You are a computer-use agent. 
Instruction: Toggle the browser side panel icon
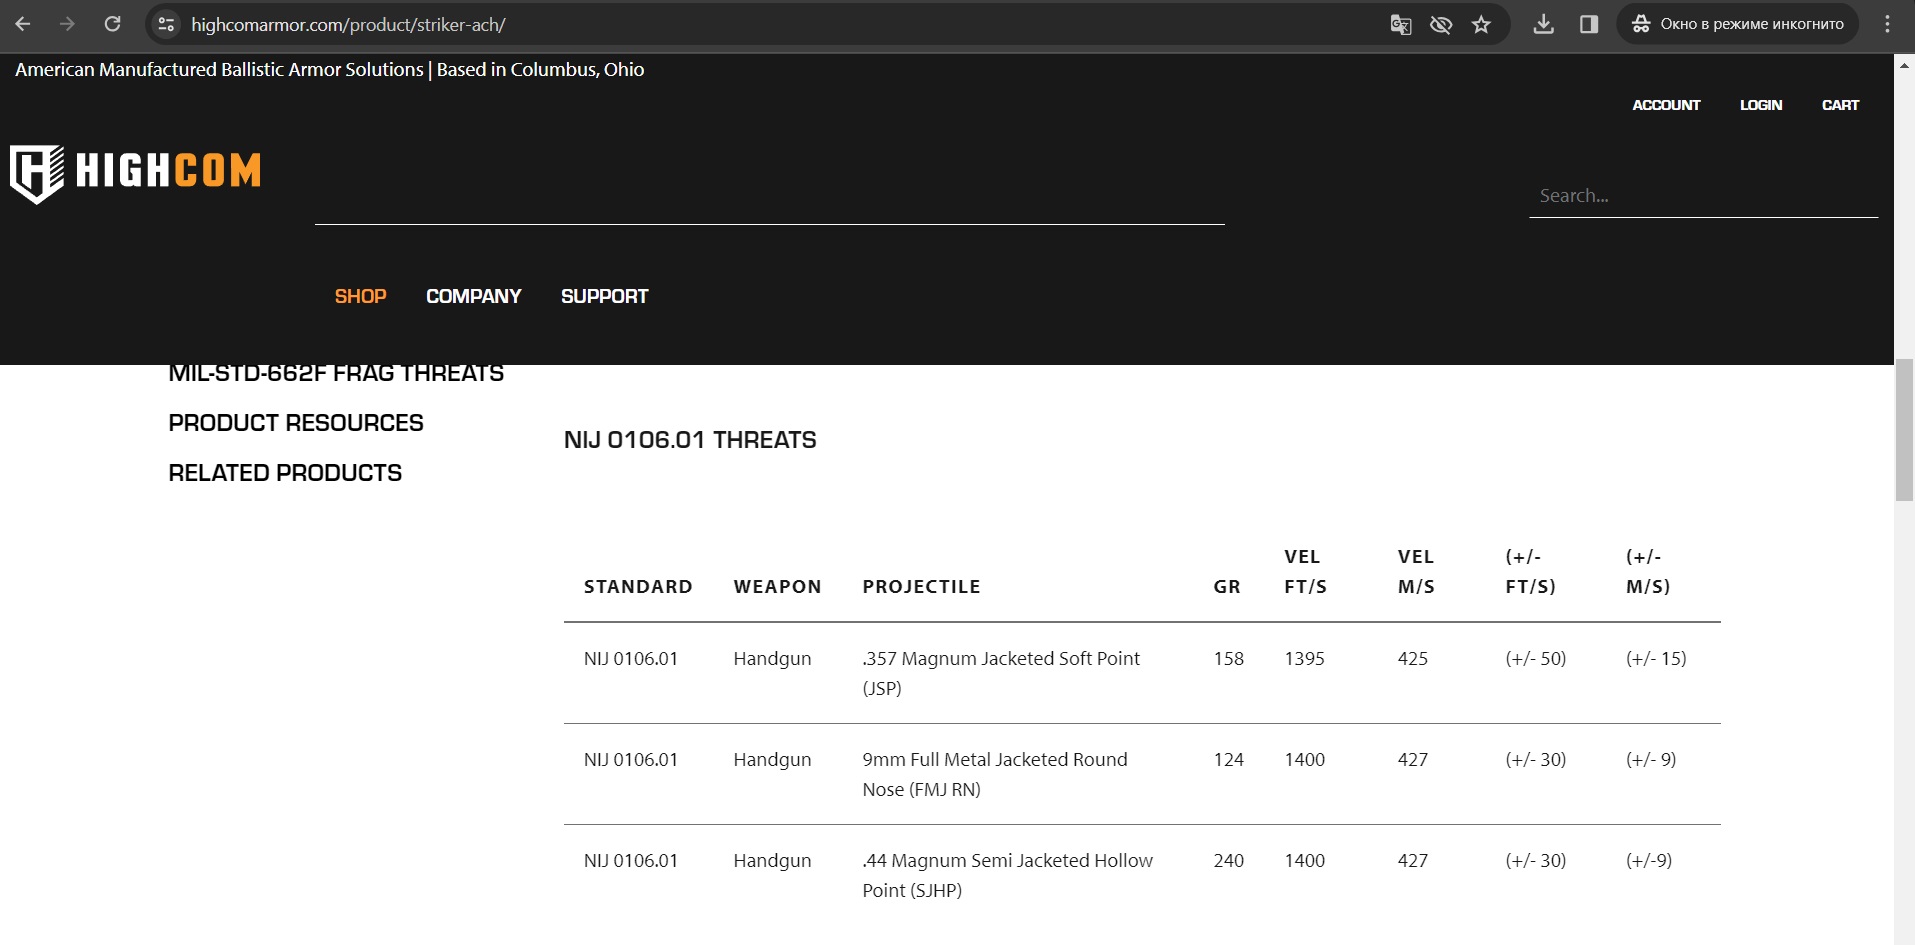tap(1588, 24)
